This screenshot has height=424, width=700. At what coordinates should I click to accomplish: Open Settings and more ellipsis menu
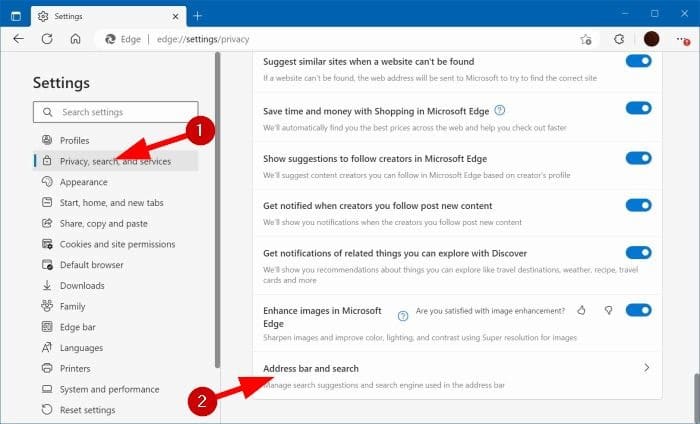coord(683,40)
